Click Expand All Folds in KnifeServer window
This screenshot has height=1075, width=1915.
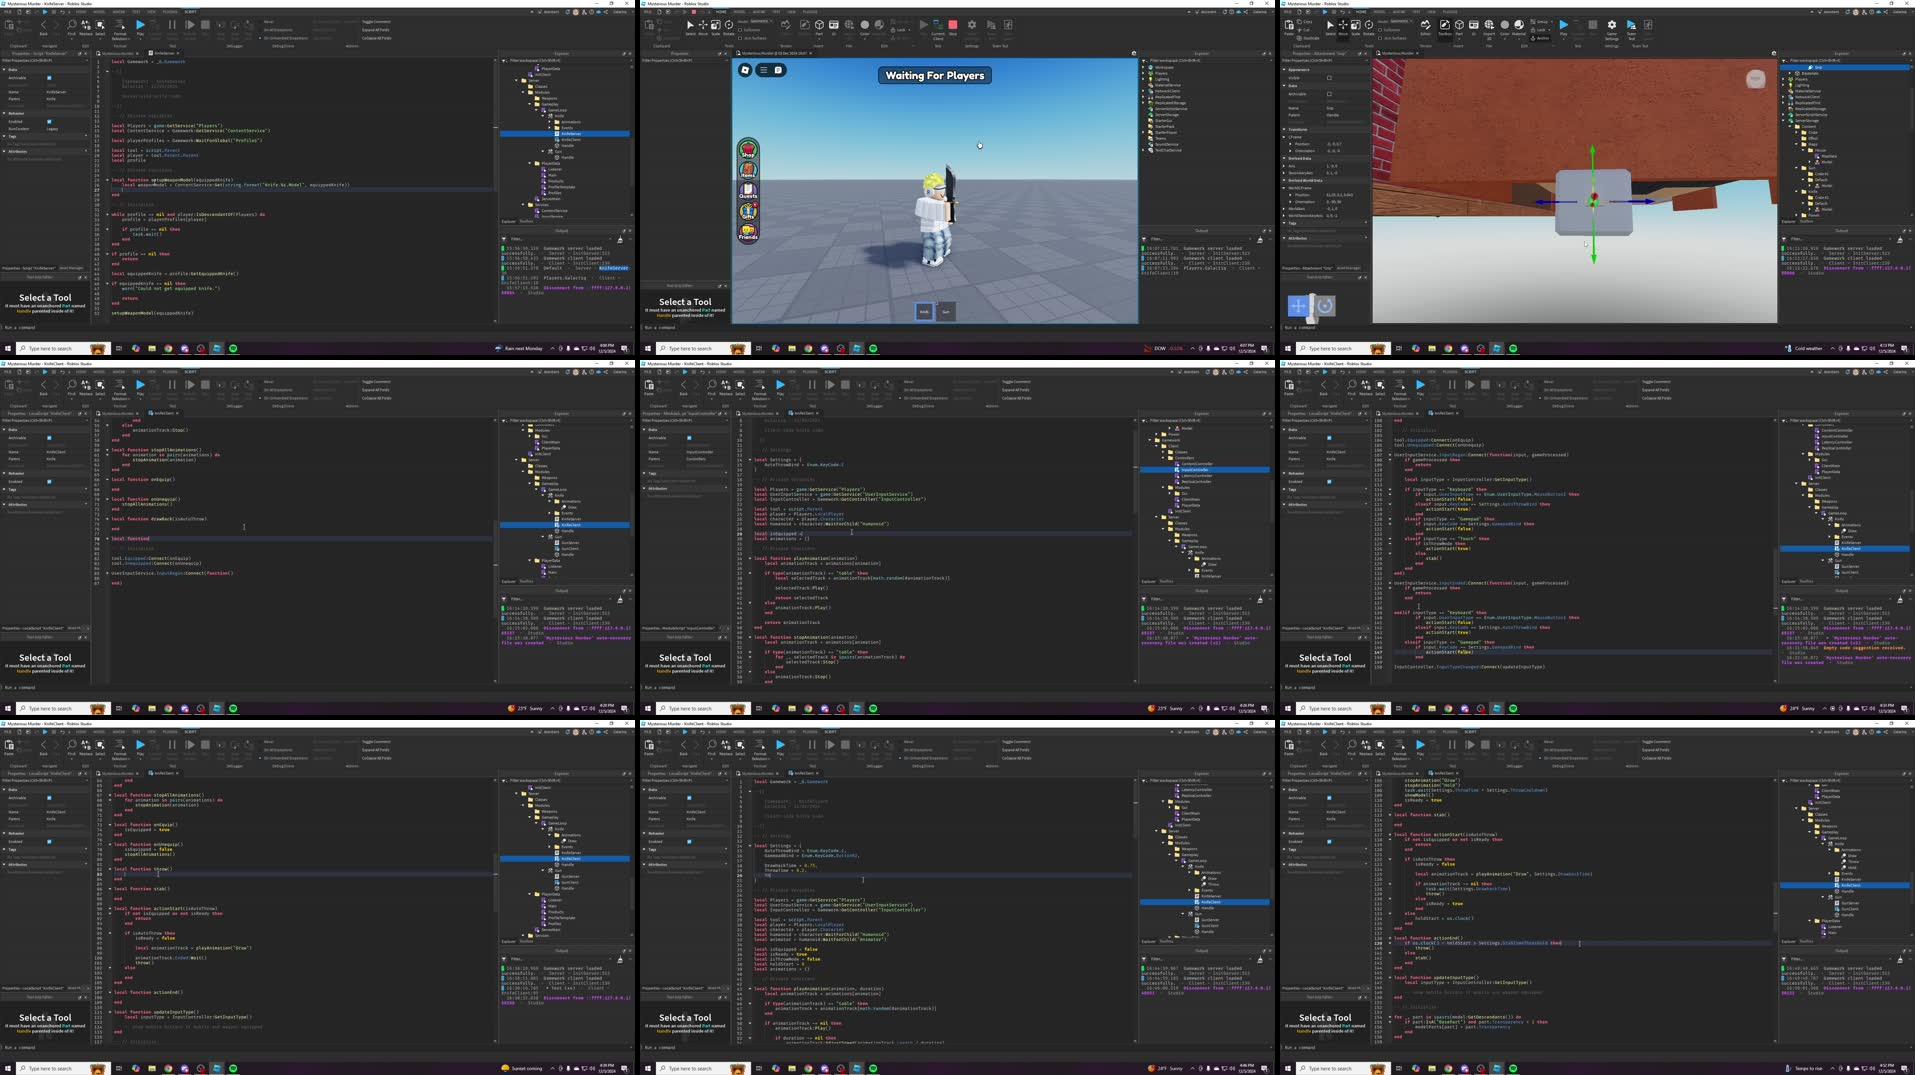(x=375, y=30)
